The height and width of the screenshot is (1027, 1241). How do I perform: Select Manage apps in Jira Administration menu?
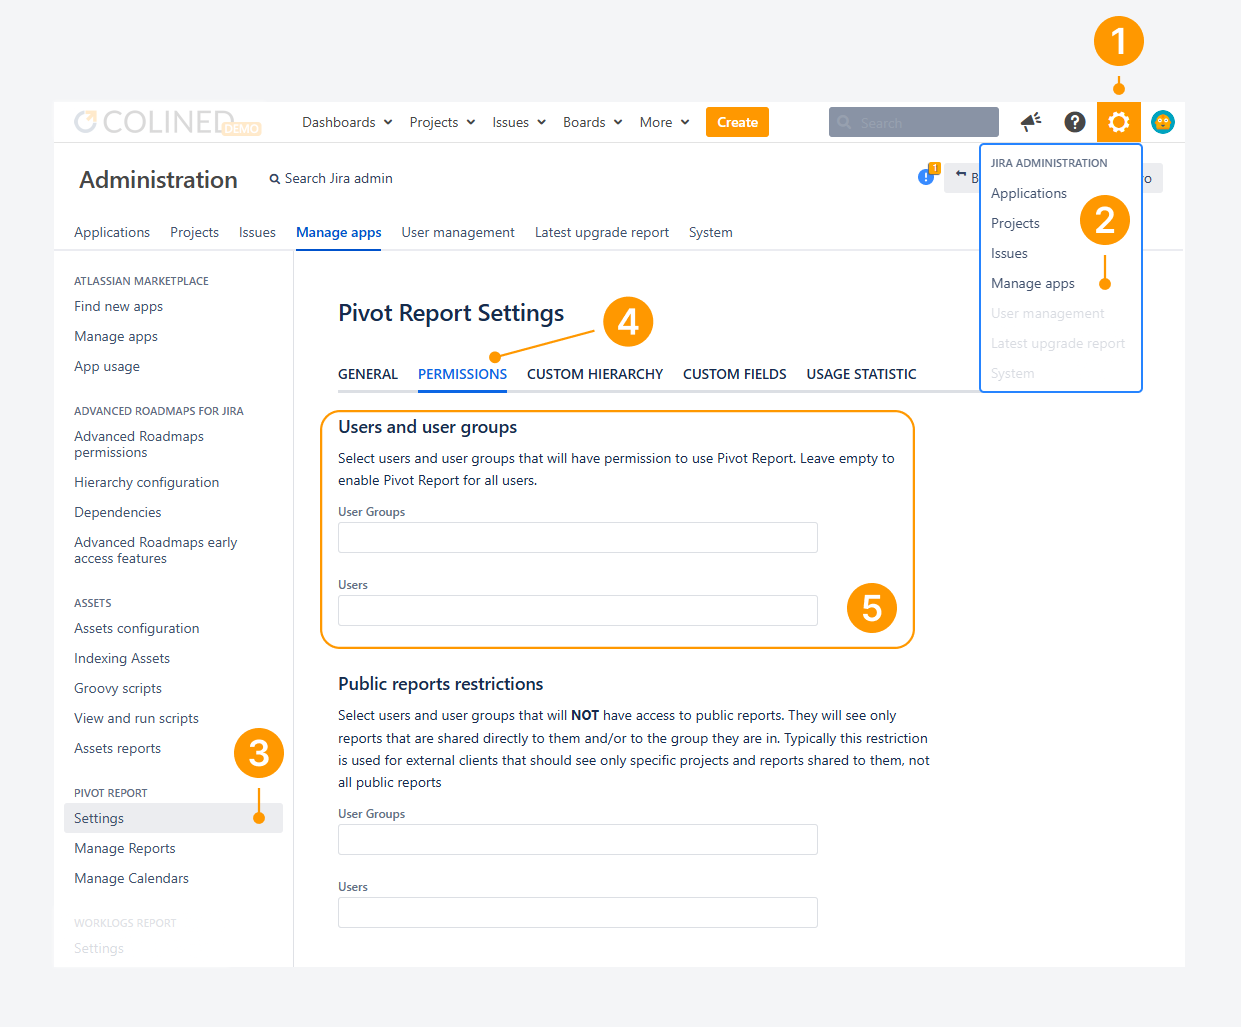[1033, 283]
